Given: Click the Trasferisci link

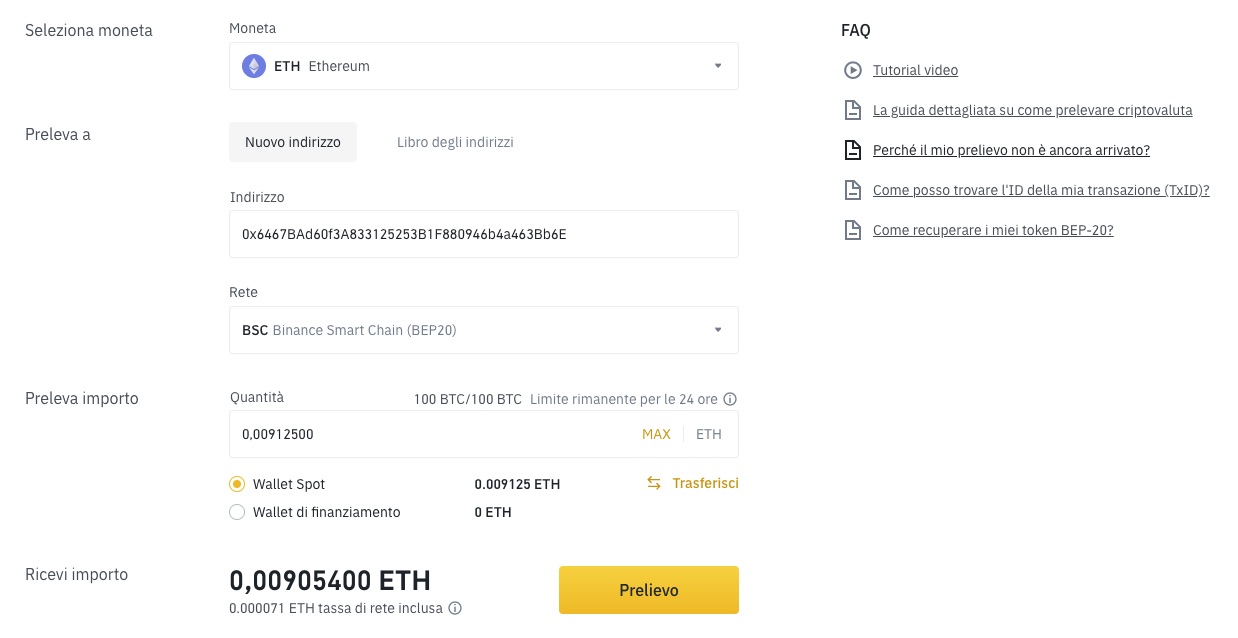Looking at the screenshot, I should (x=706, y=483).
